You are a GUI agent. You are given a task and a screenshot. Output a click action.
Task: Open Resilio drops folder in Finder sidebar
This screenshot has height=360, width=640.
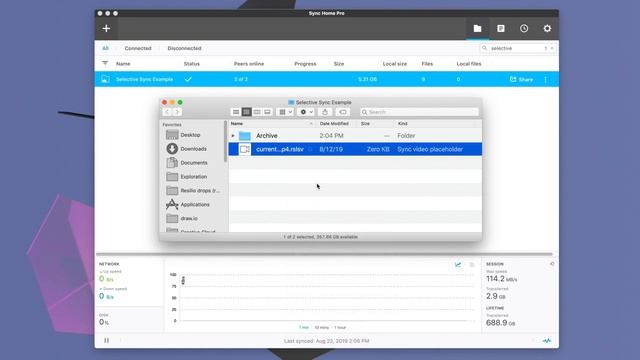click(200, 190)
